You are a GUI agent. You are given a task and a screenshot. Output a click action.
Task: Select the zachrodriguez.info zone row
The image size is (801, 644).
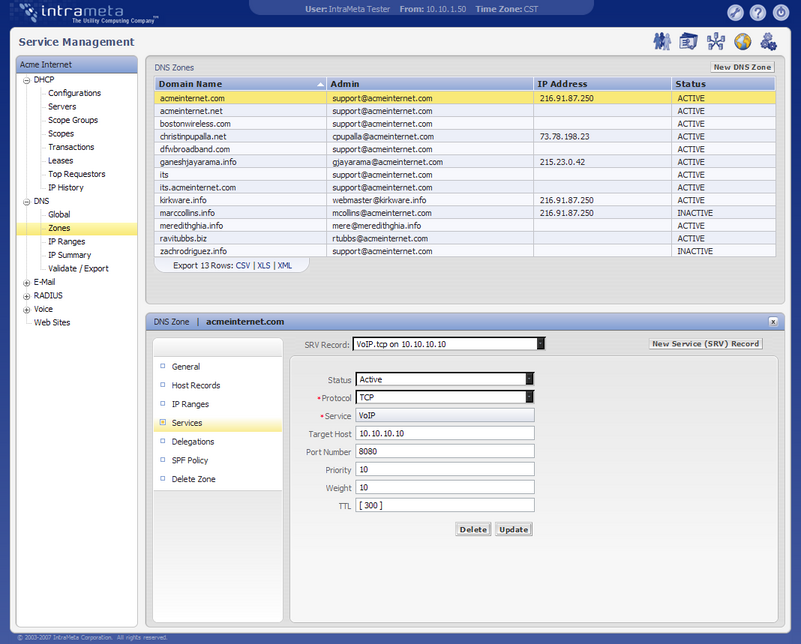(x=465, y=251)
